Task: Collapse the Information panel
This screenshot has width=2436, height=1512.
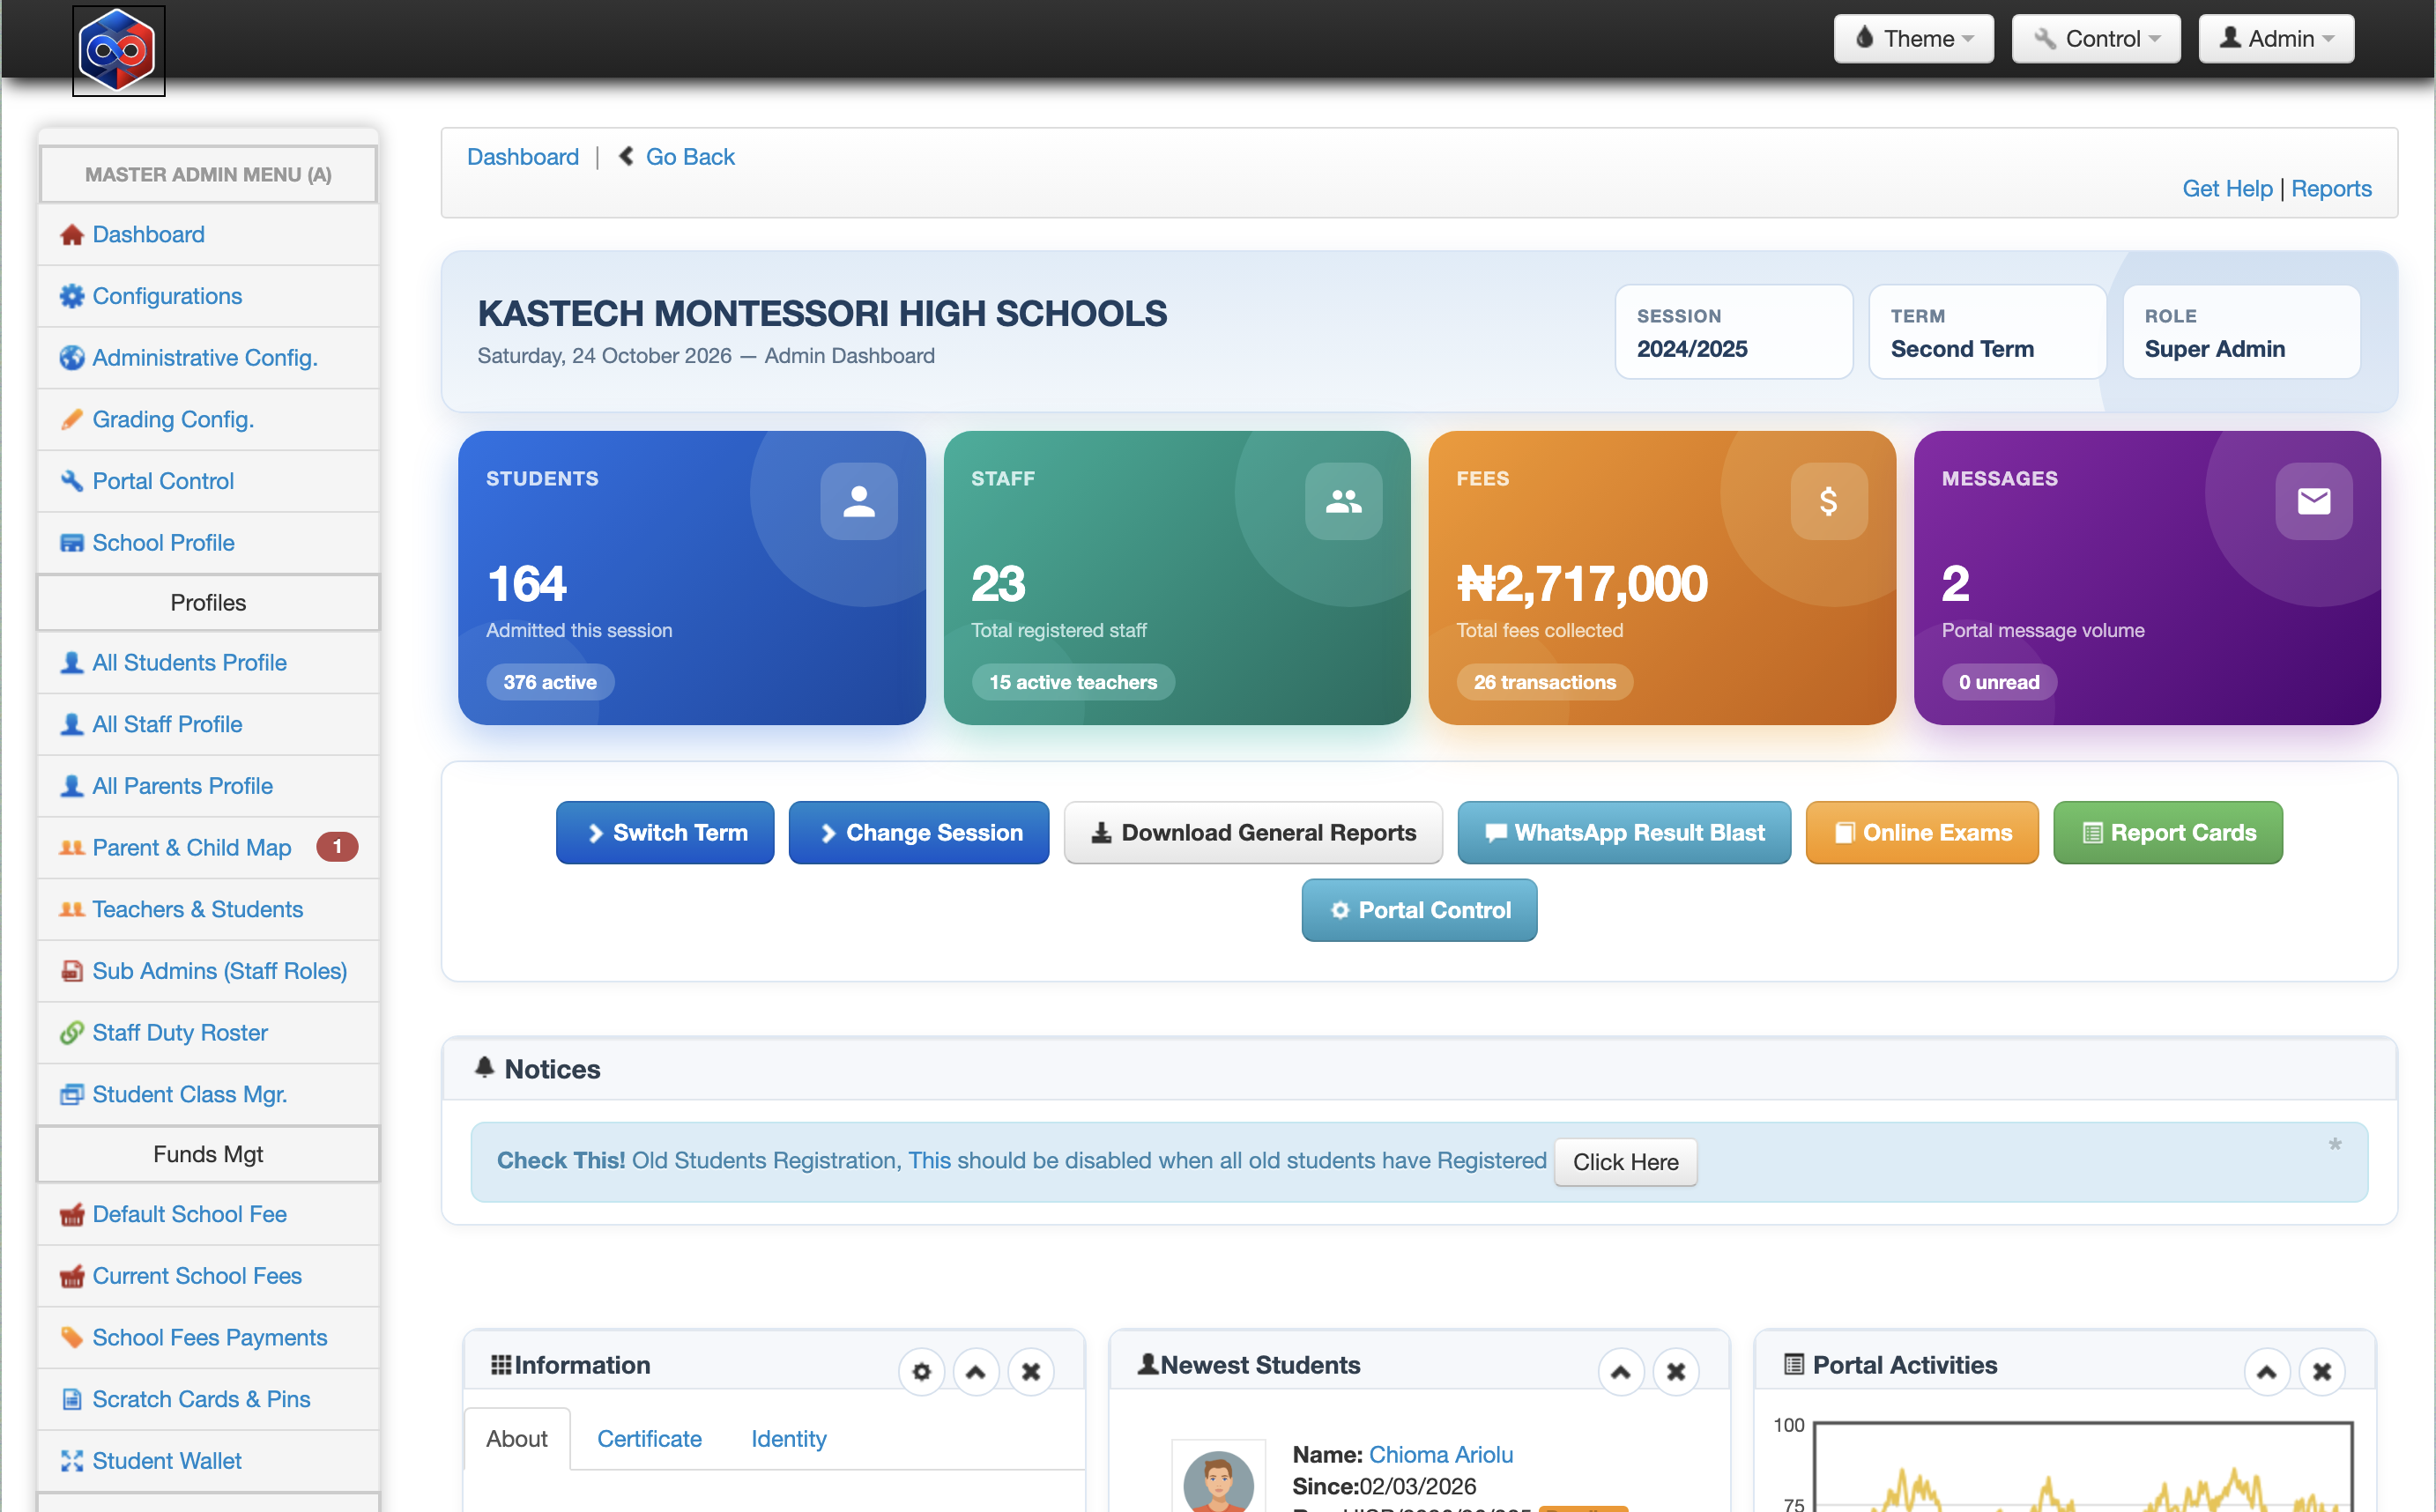Action: [x=976, y=1372]
